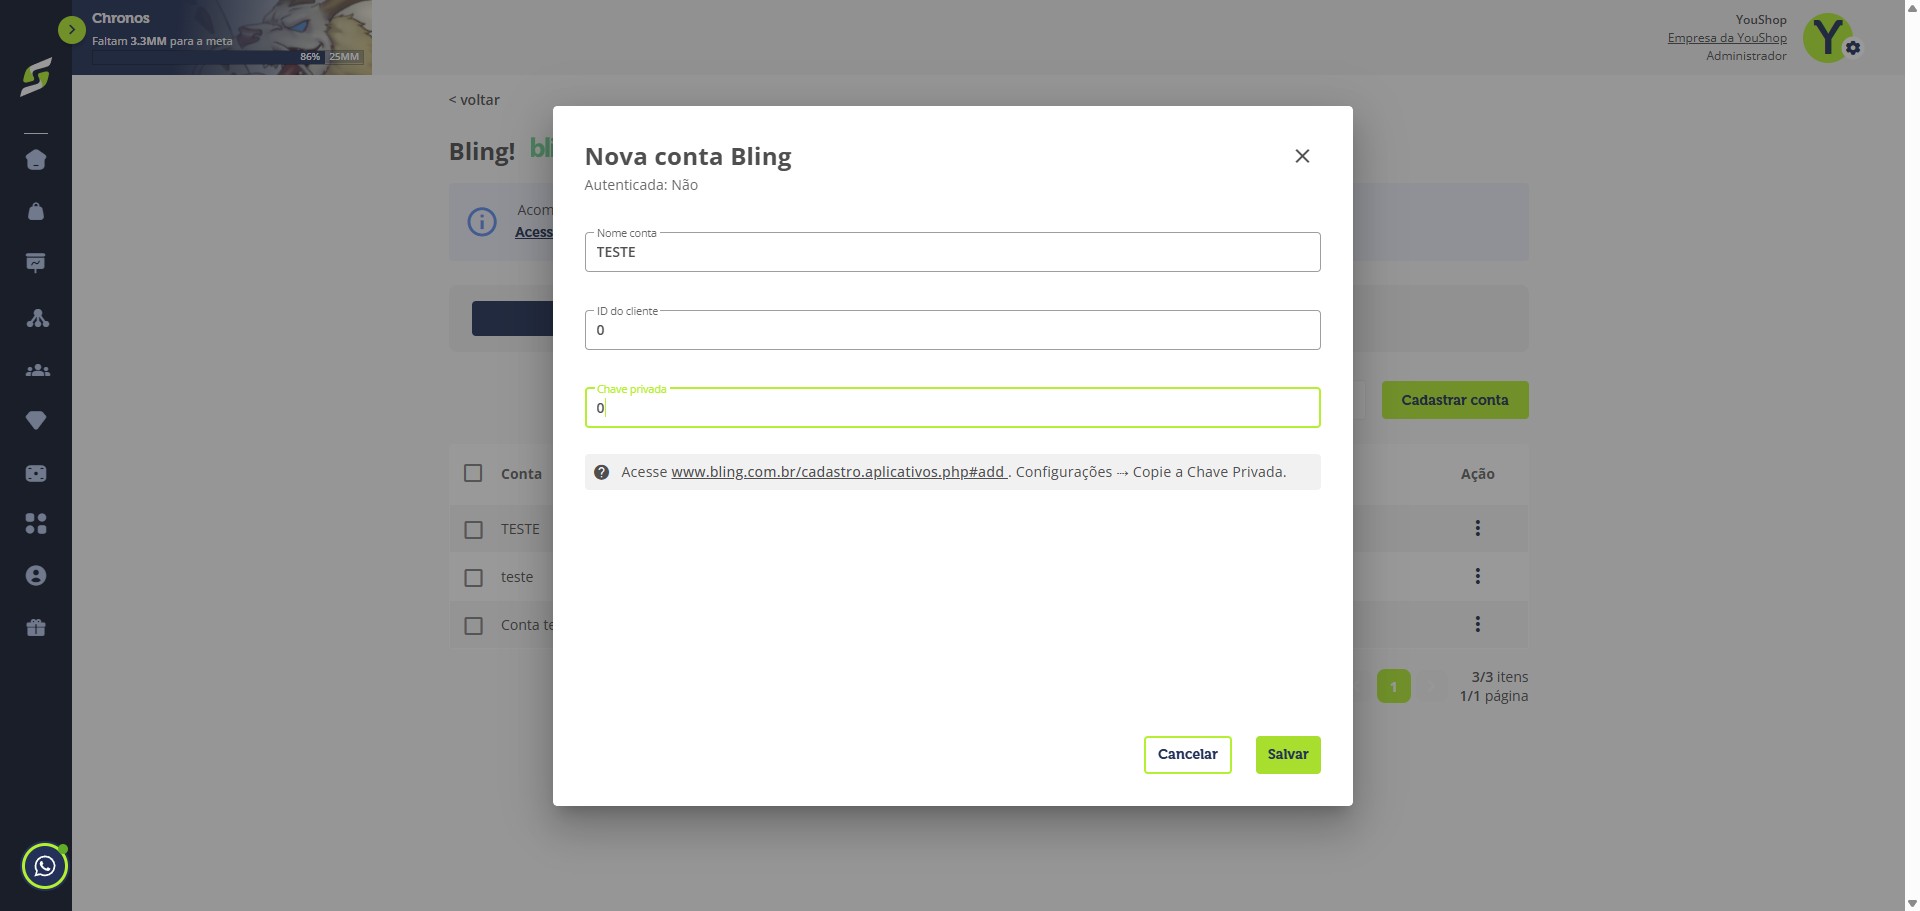1920x911 pixels.
Task: Focus the Chave privada field
Action: tap(953, 408)
